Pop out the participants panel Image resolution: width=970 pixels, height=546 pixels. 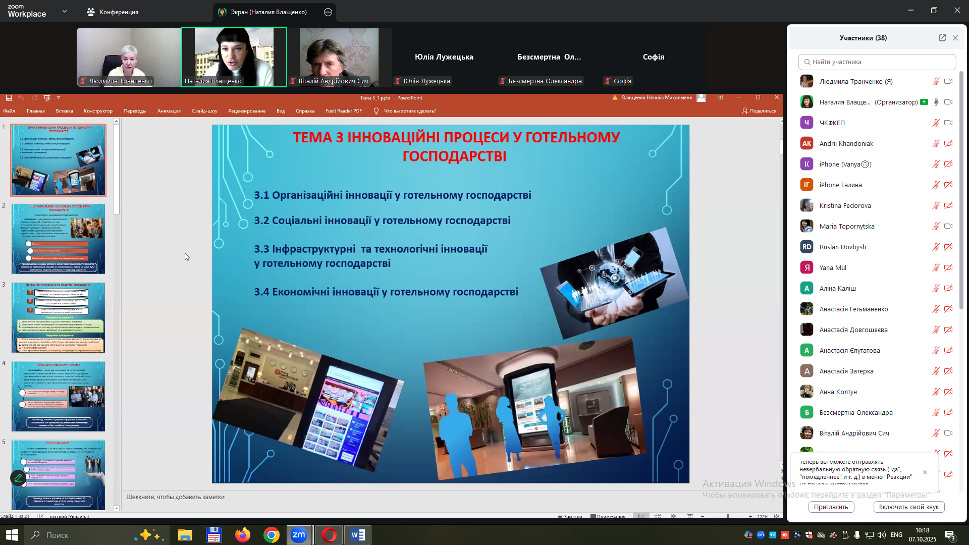coord(942,38)
